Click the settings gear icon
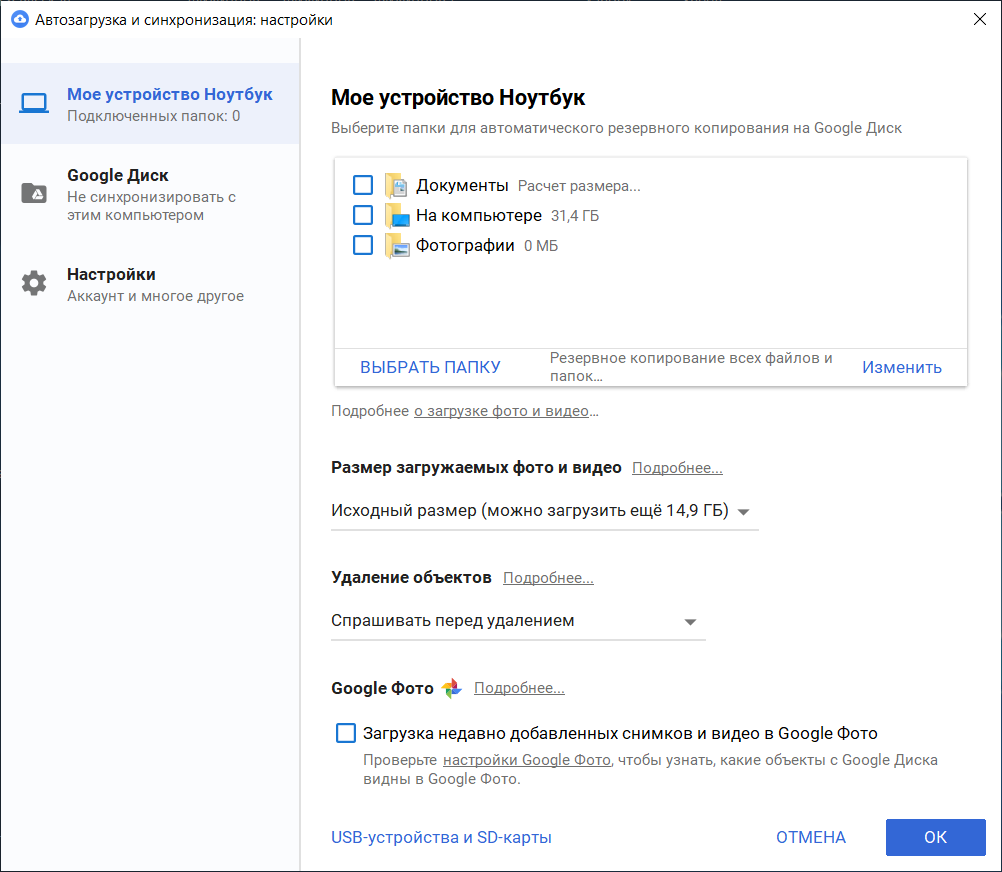 tap(34, 283)
